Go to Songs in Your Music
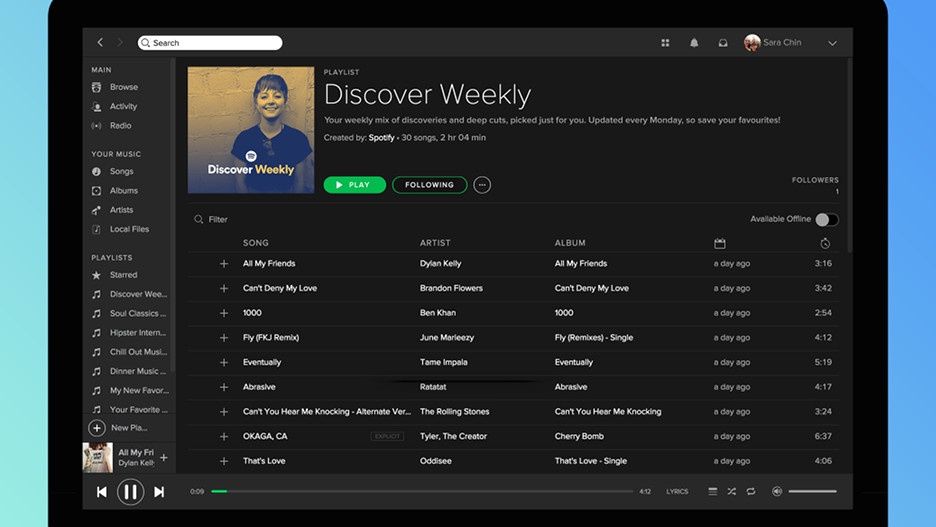Image resolution: width=936 pixels, height=527 pixels. coord(121,171)
